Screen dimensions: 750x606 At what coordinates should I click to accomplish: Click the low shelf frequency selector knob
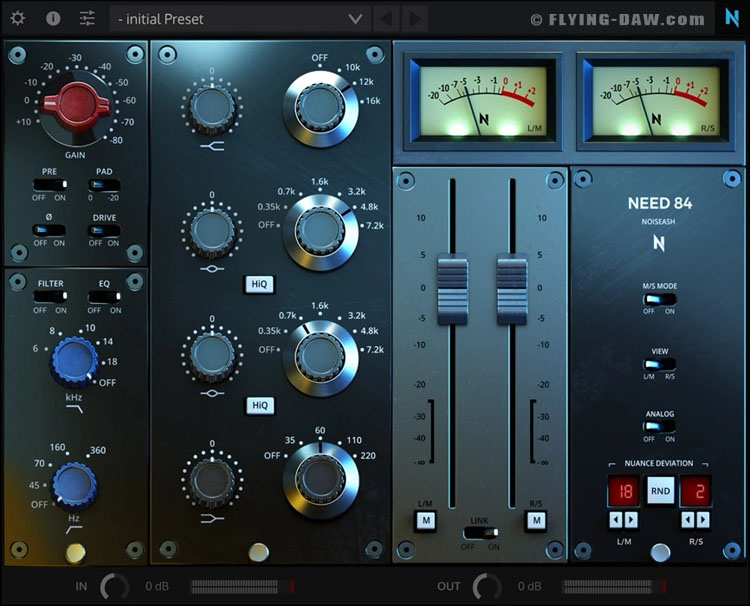[320, 480]
